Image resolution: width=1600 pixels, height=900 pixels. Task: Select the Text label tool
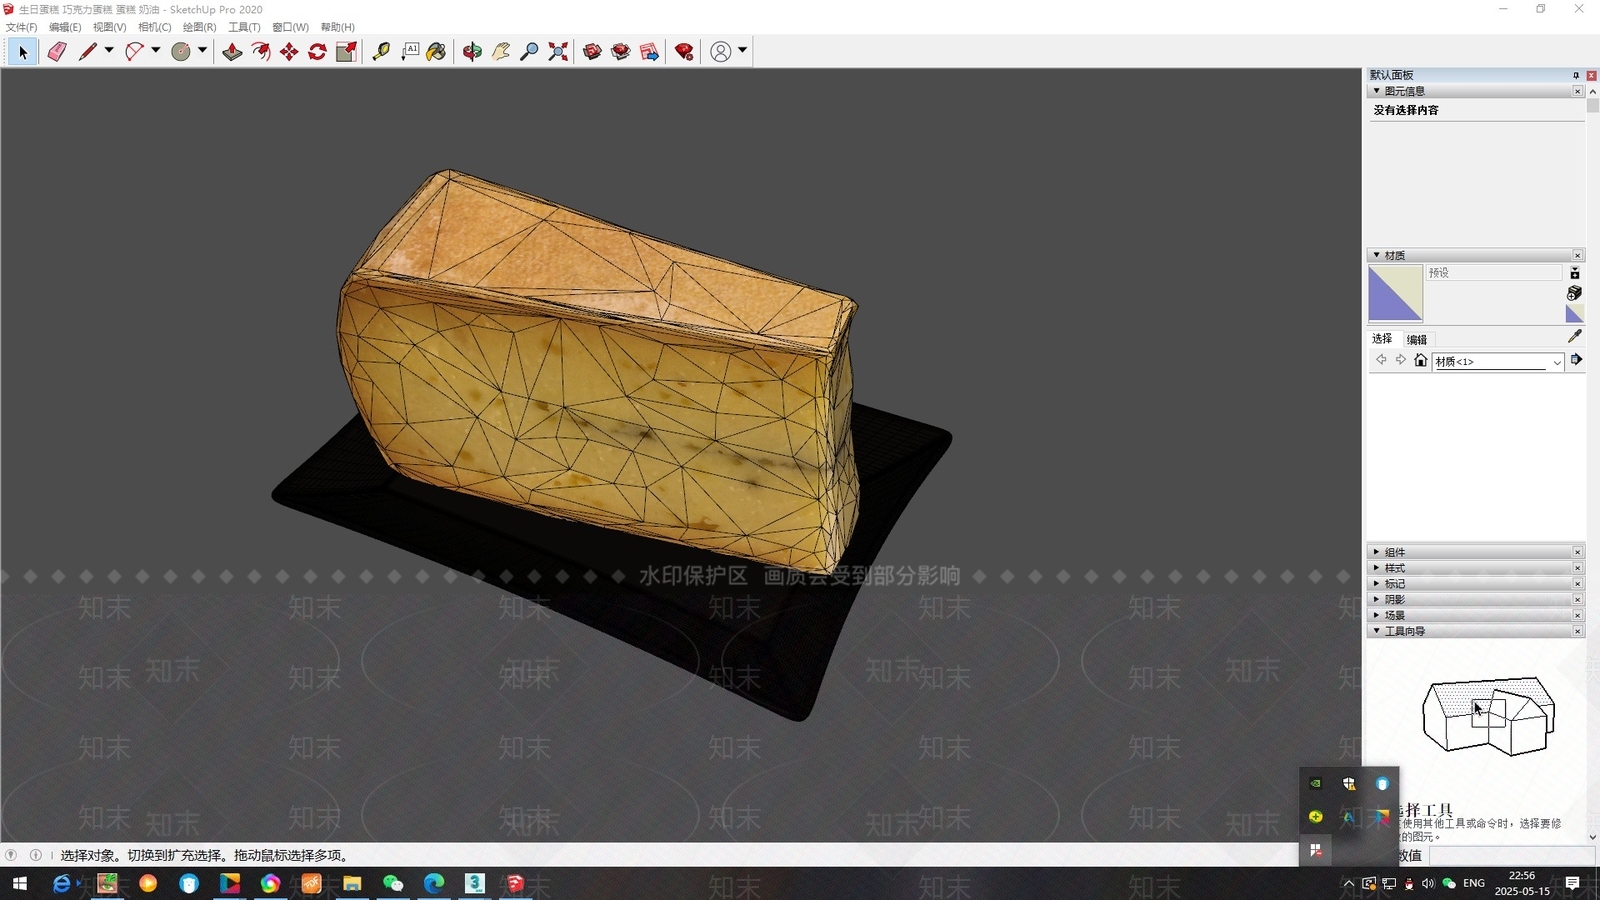(x=410, y=52)
